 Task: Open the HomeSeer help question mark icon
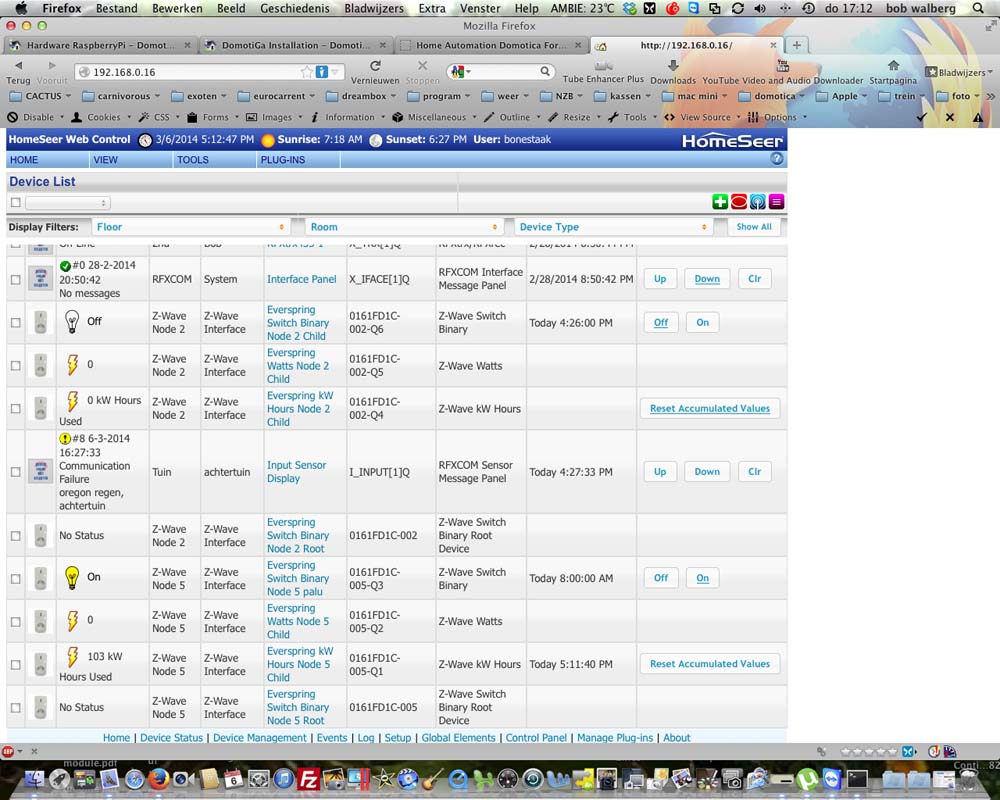pyautogui.click(x=776, y=159)
